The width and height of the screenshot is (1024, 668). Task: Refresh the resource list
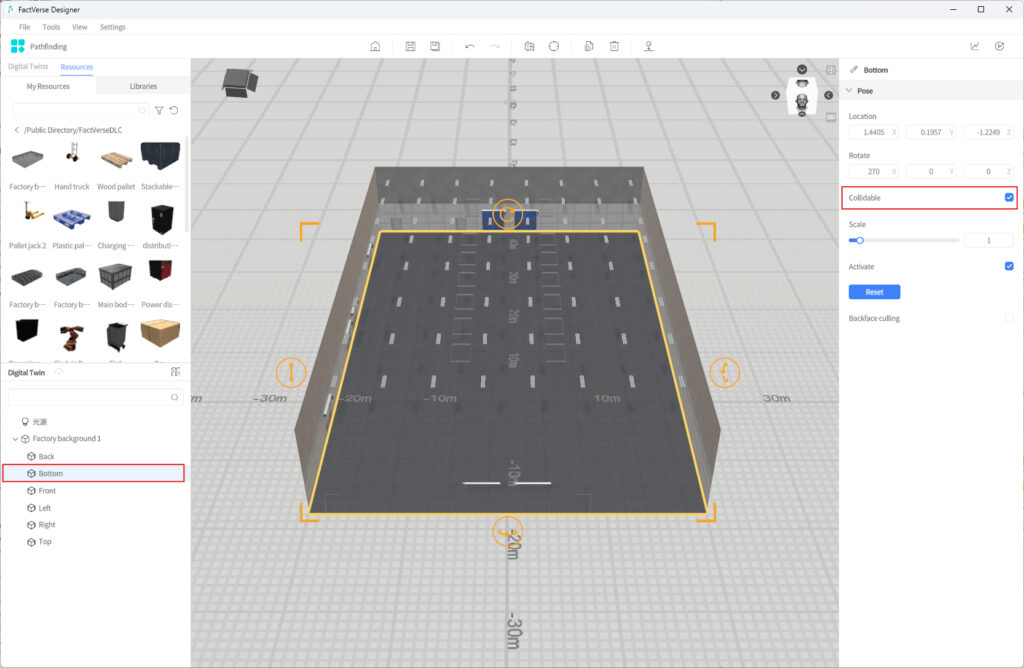[174, 110]
